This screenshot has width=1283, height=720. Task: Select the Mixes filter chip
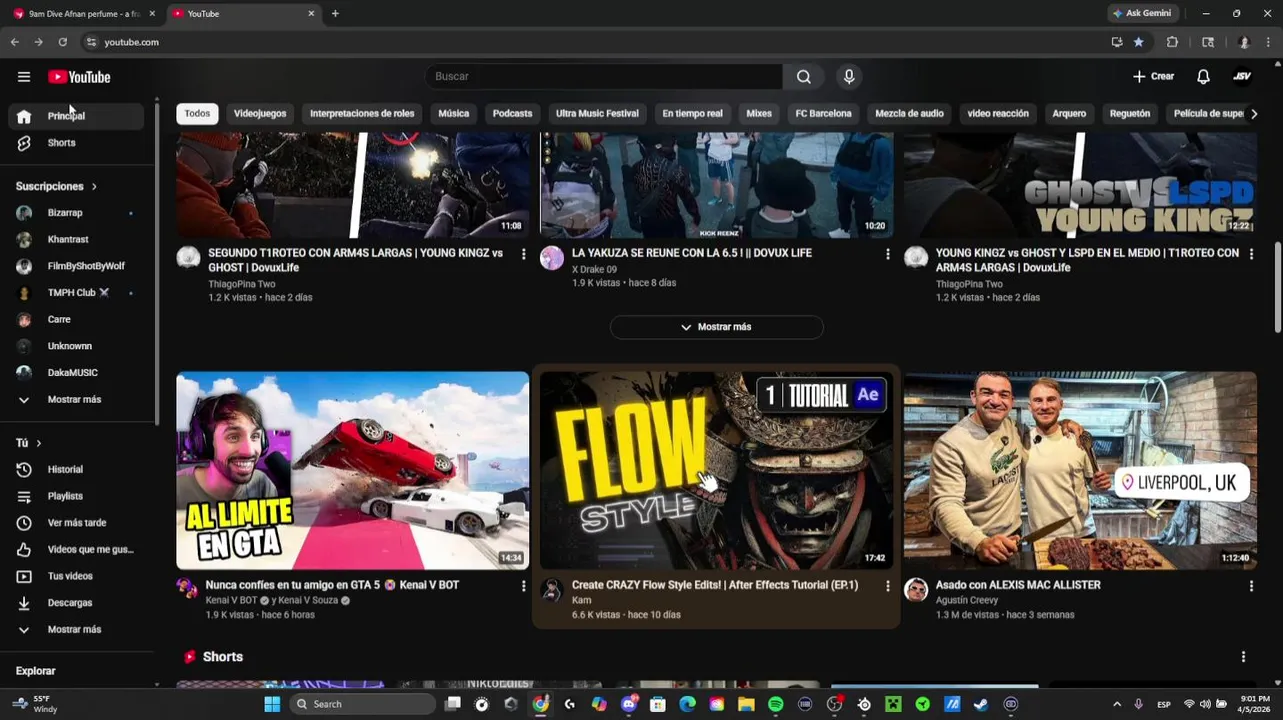click(759, 114)
